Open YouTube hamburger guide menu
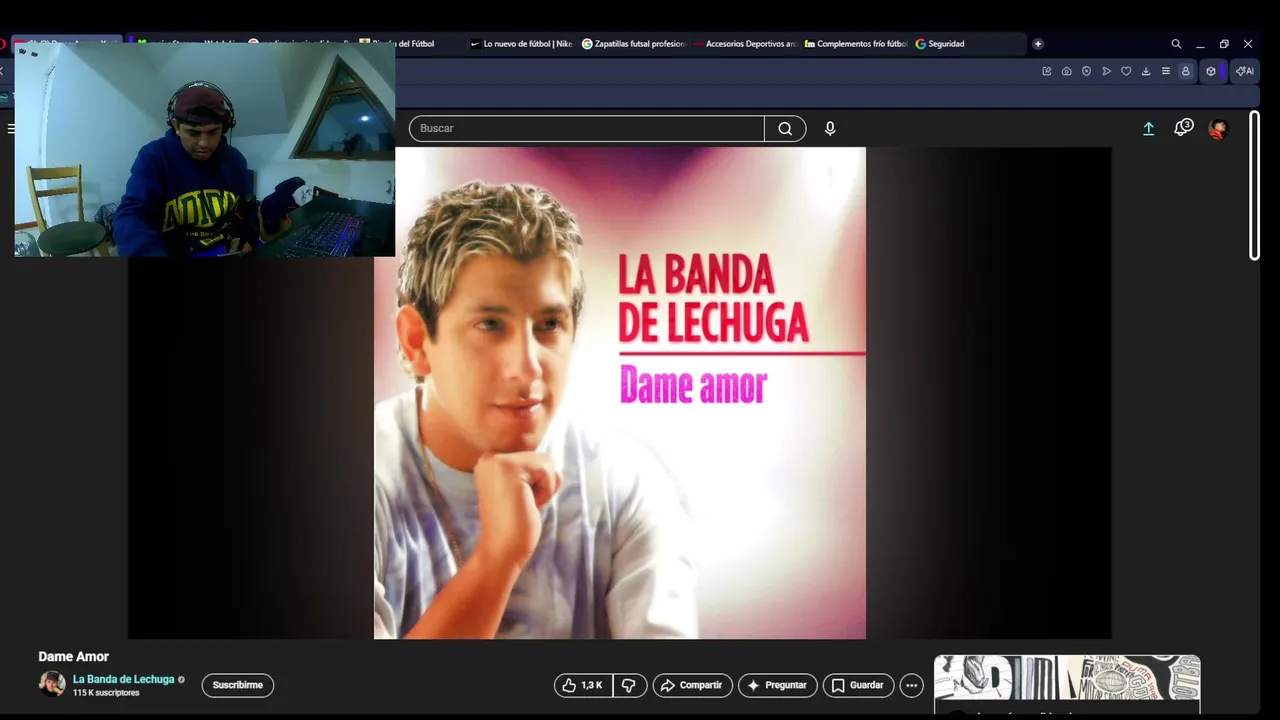 11,128
